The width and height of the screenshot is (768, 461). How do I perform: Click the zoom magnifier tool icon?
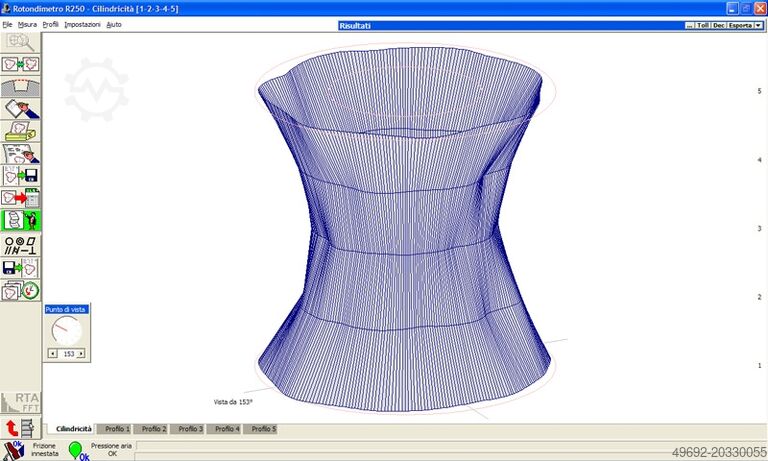point(20,42)
